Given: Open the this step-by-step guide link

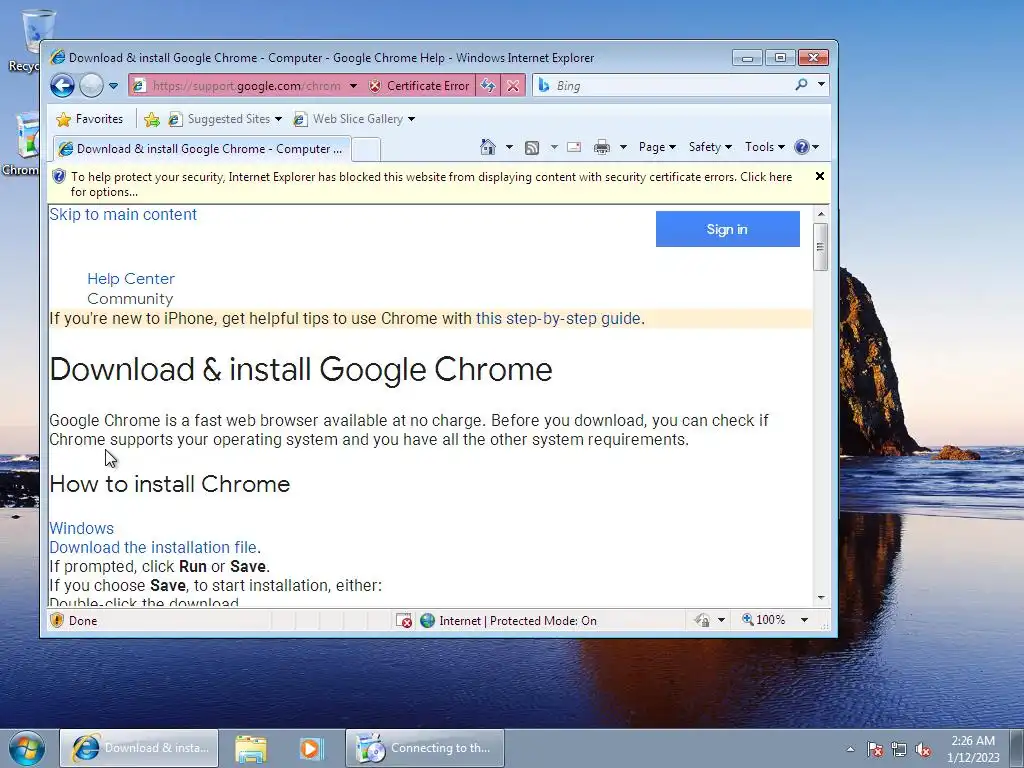Looking at the screenshot, I should click(x=558, y=319).
